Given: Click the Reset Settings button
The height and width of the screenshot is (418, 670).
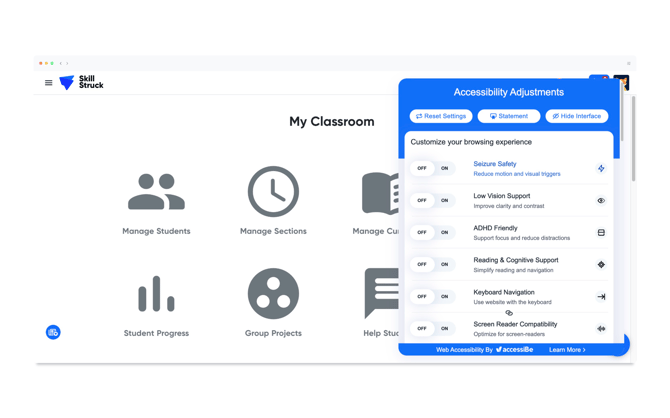Looking at the screenshot, I should pyautogui.click(x=441, y=116).
